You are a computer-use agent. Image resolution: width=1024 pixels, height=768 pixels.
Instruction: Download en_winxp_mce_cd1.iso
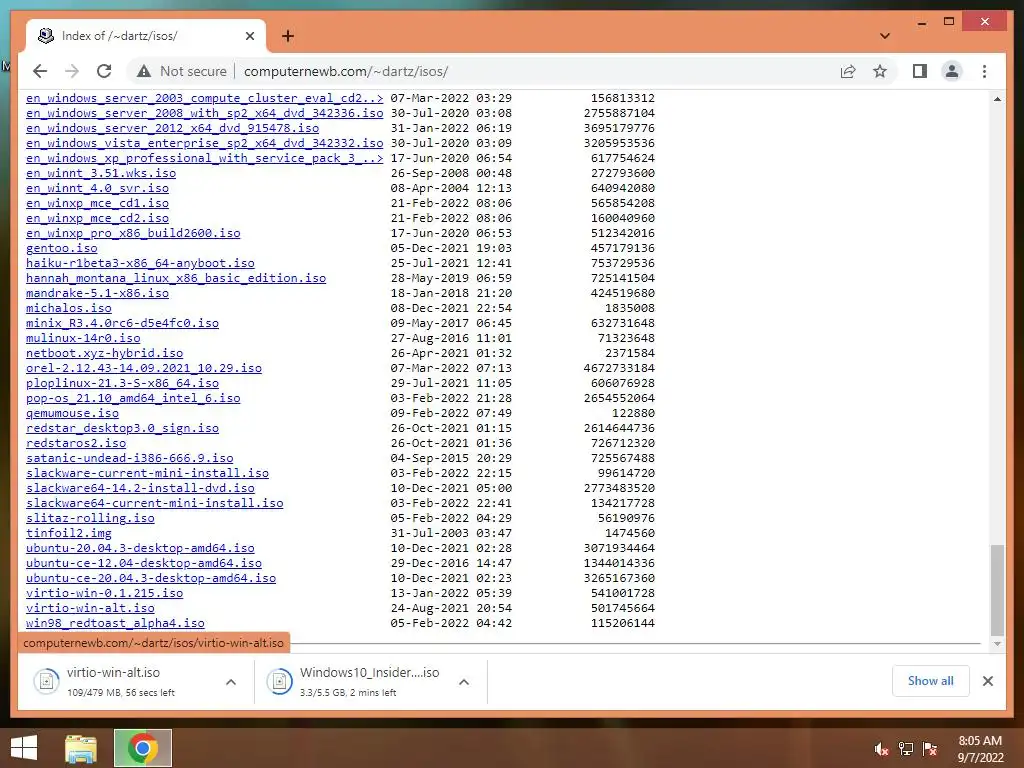pyautogui.click(x=97, y=203)
